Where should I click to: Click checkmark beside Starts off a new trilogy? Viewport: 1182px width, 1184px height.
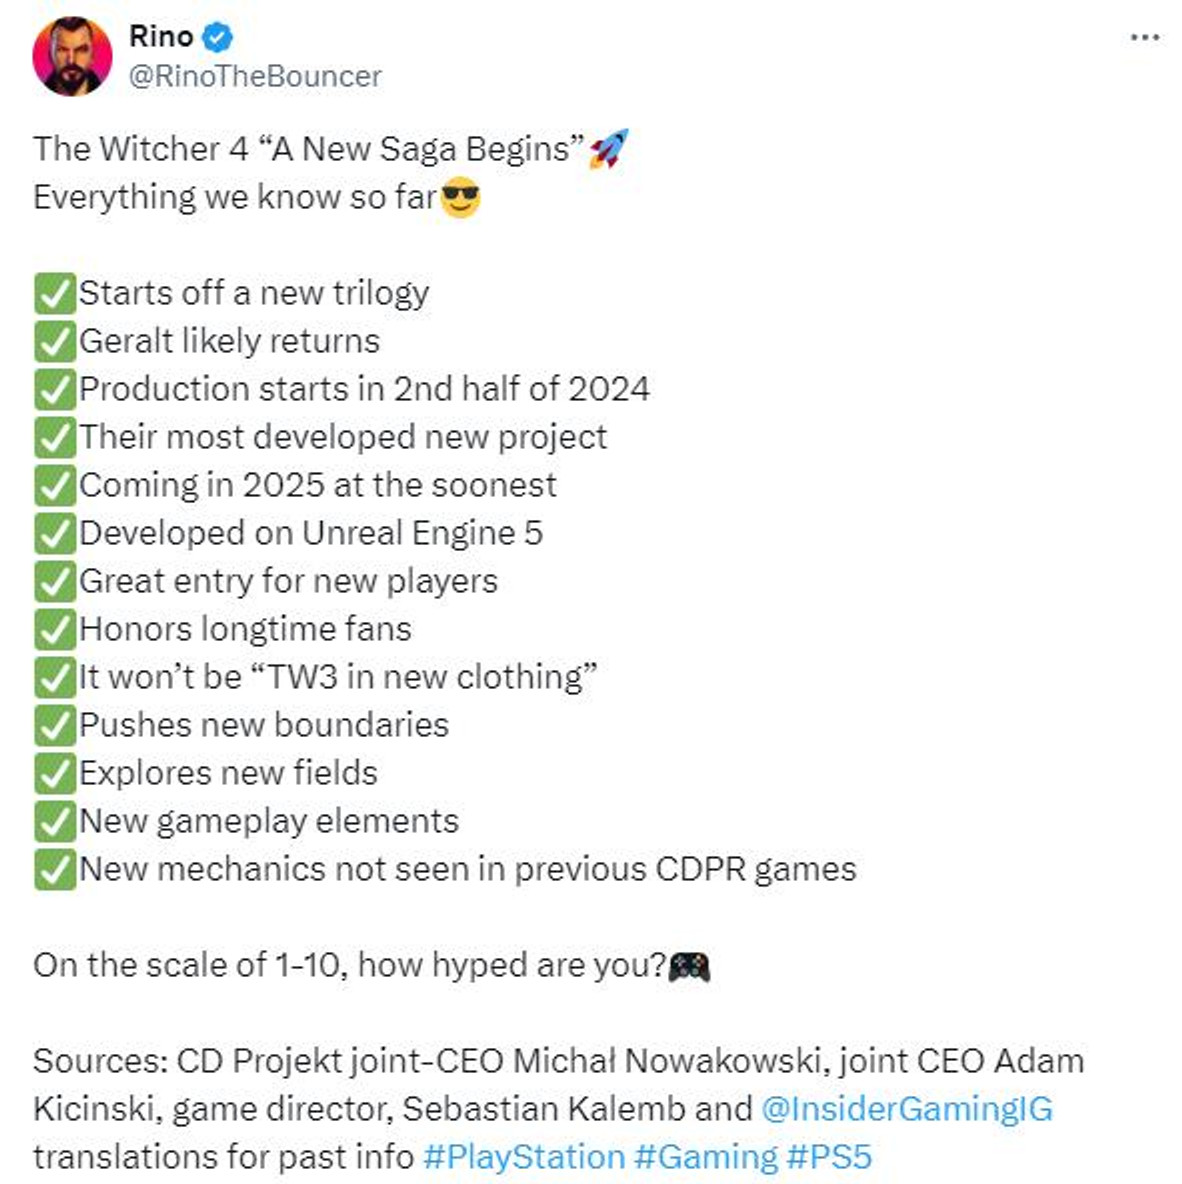55,294
